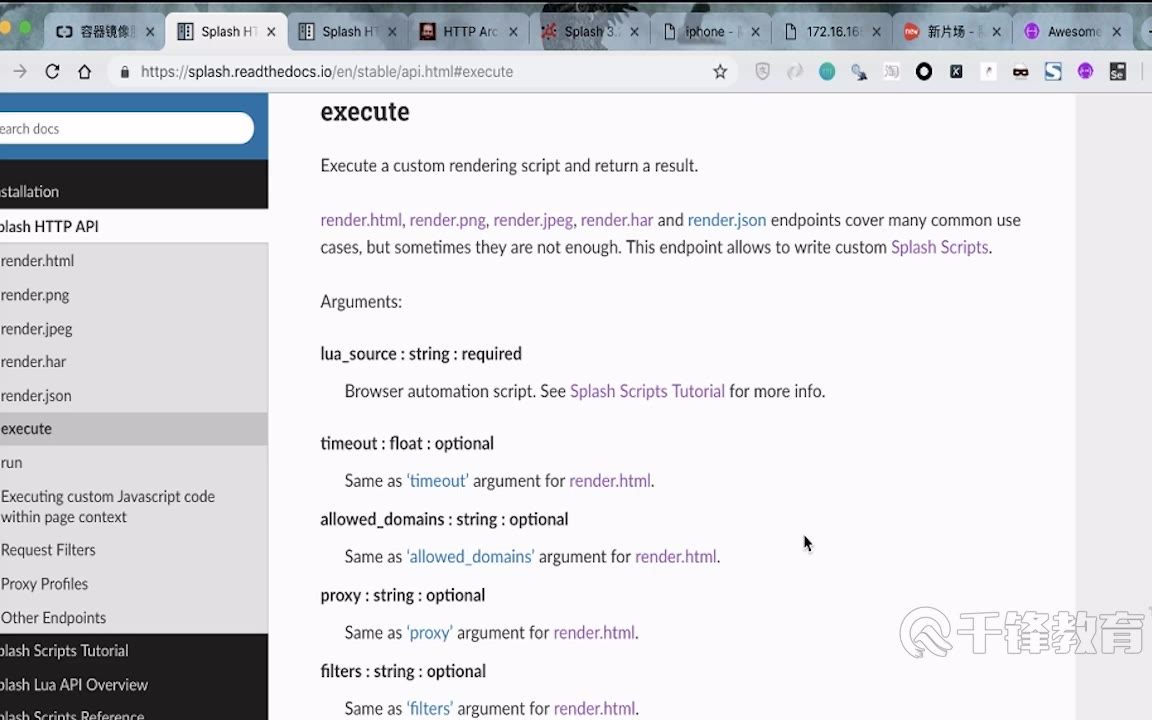Click the dark K extension icon
Image resolution: width=1152 pixels, height=720 pixels.
(x=956, y=71)
